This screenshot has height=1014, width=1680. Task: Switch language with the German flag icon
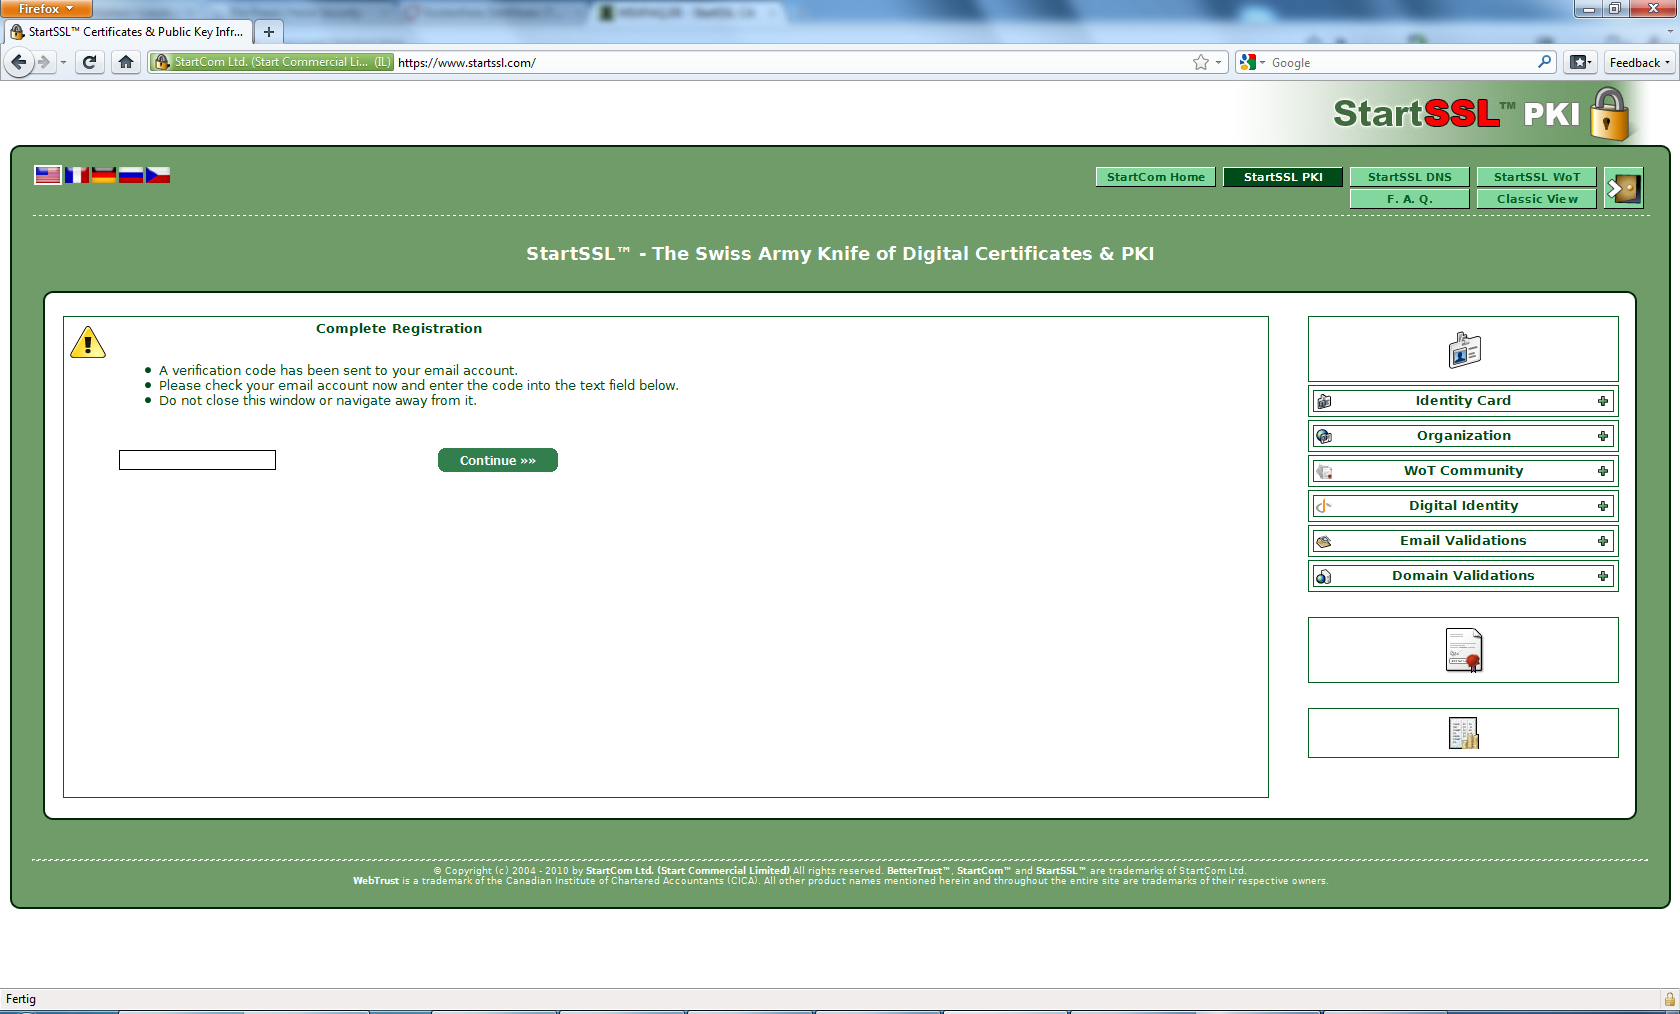coord(104,175)
